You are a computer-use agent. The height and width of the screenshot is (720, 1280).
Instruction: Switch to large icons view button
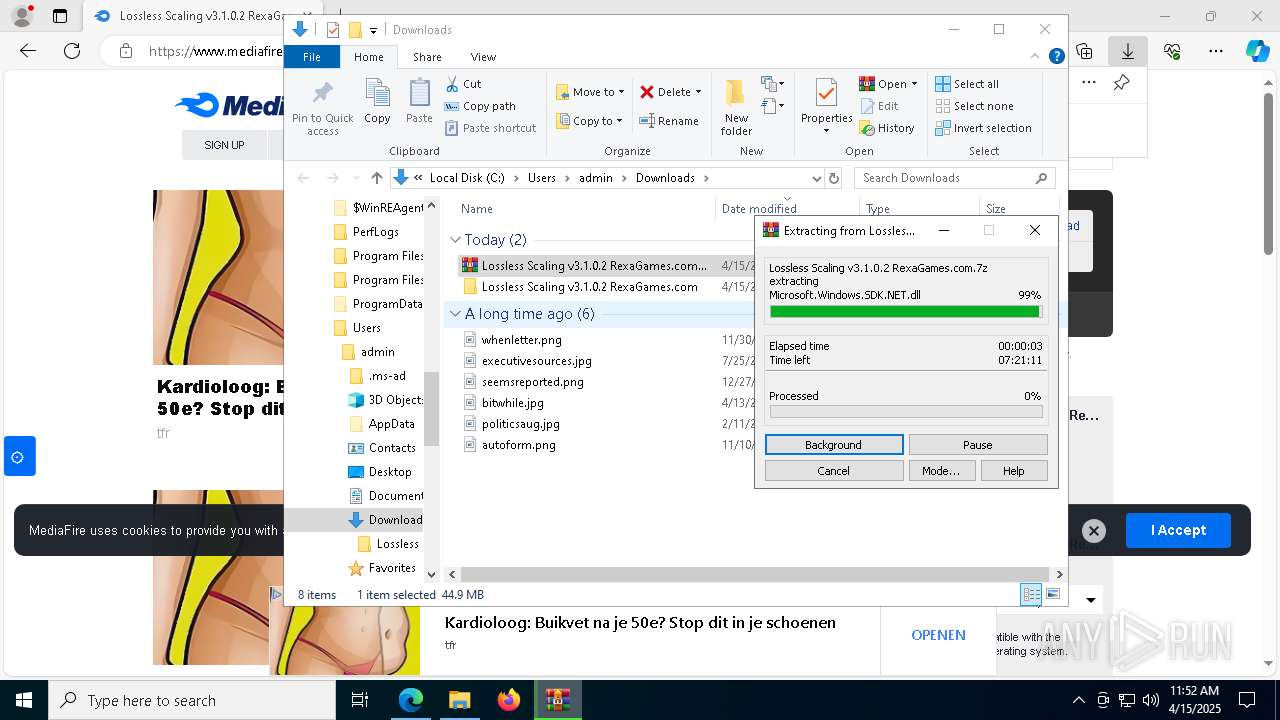[x=1053, y=594]
